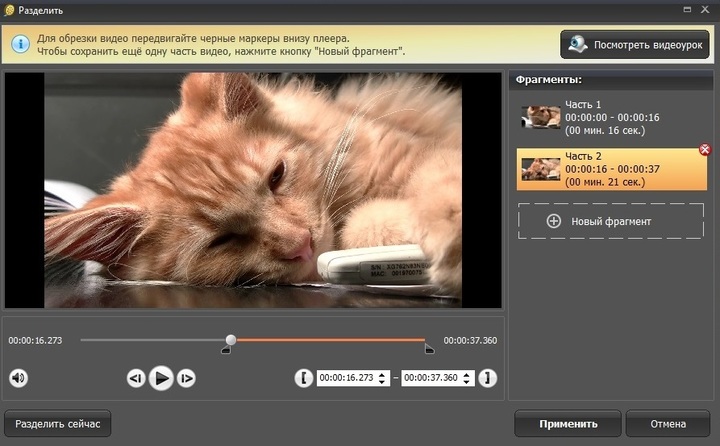Screen dimensions: 720x446
Task: Decrease start time with down arrow
Action: click(382, 382)
